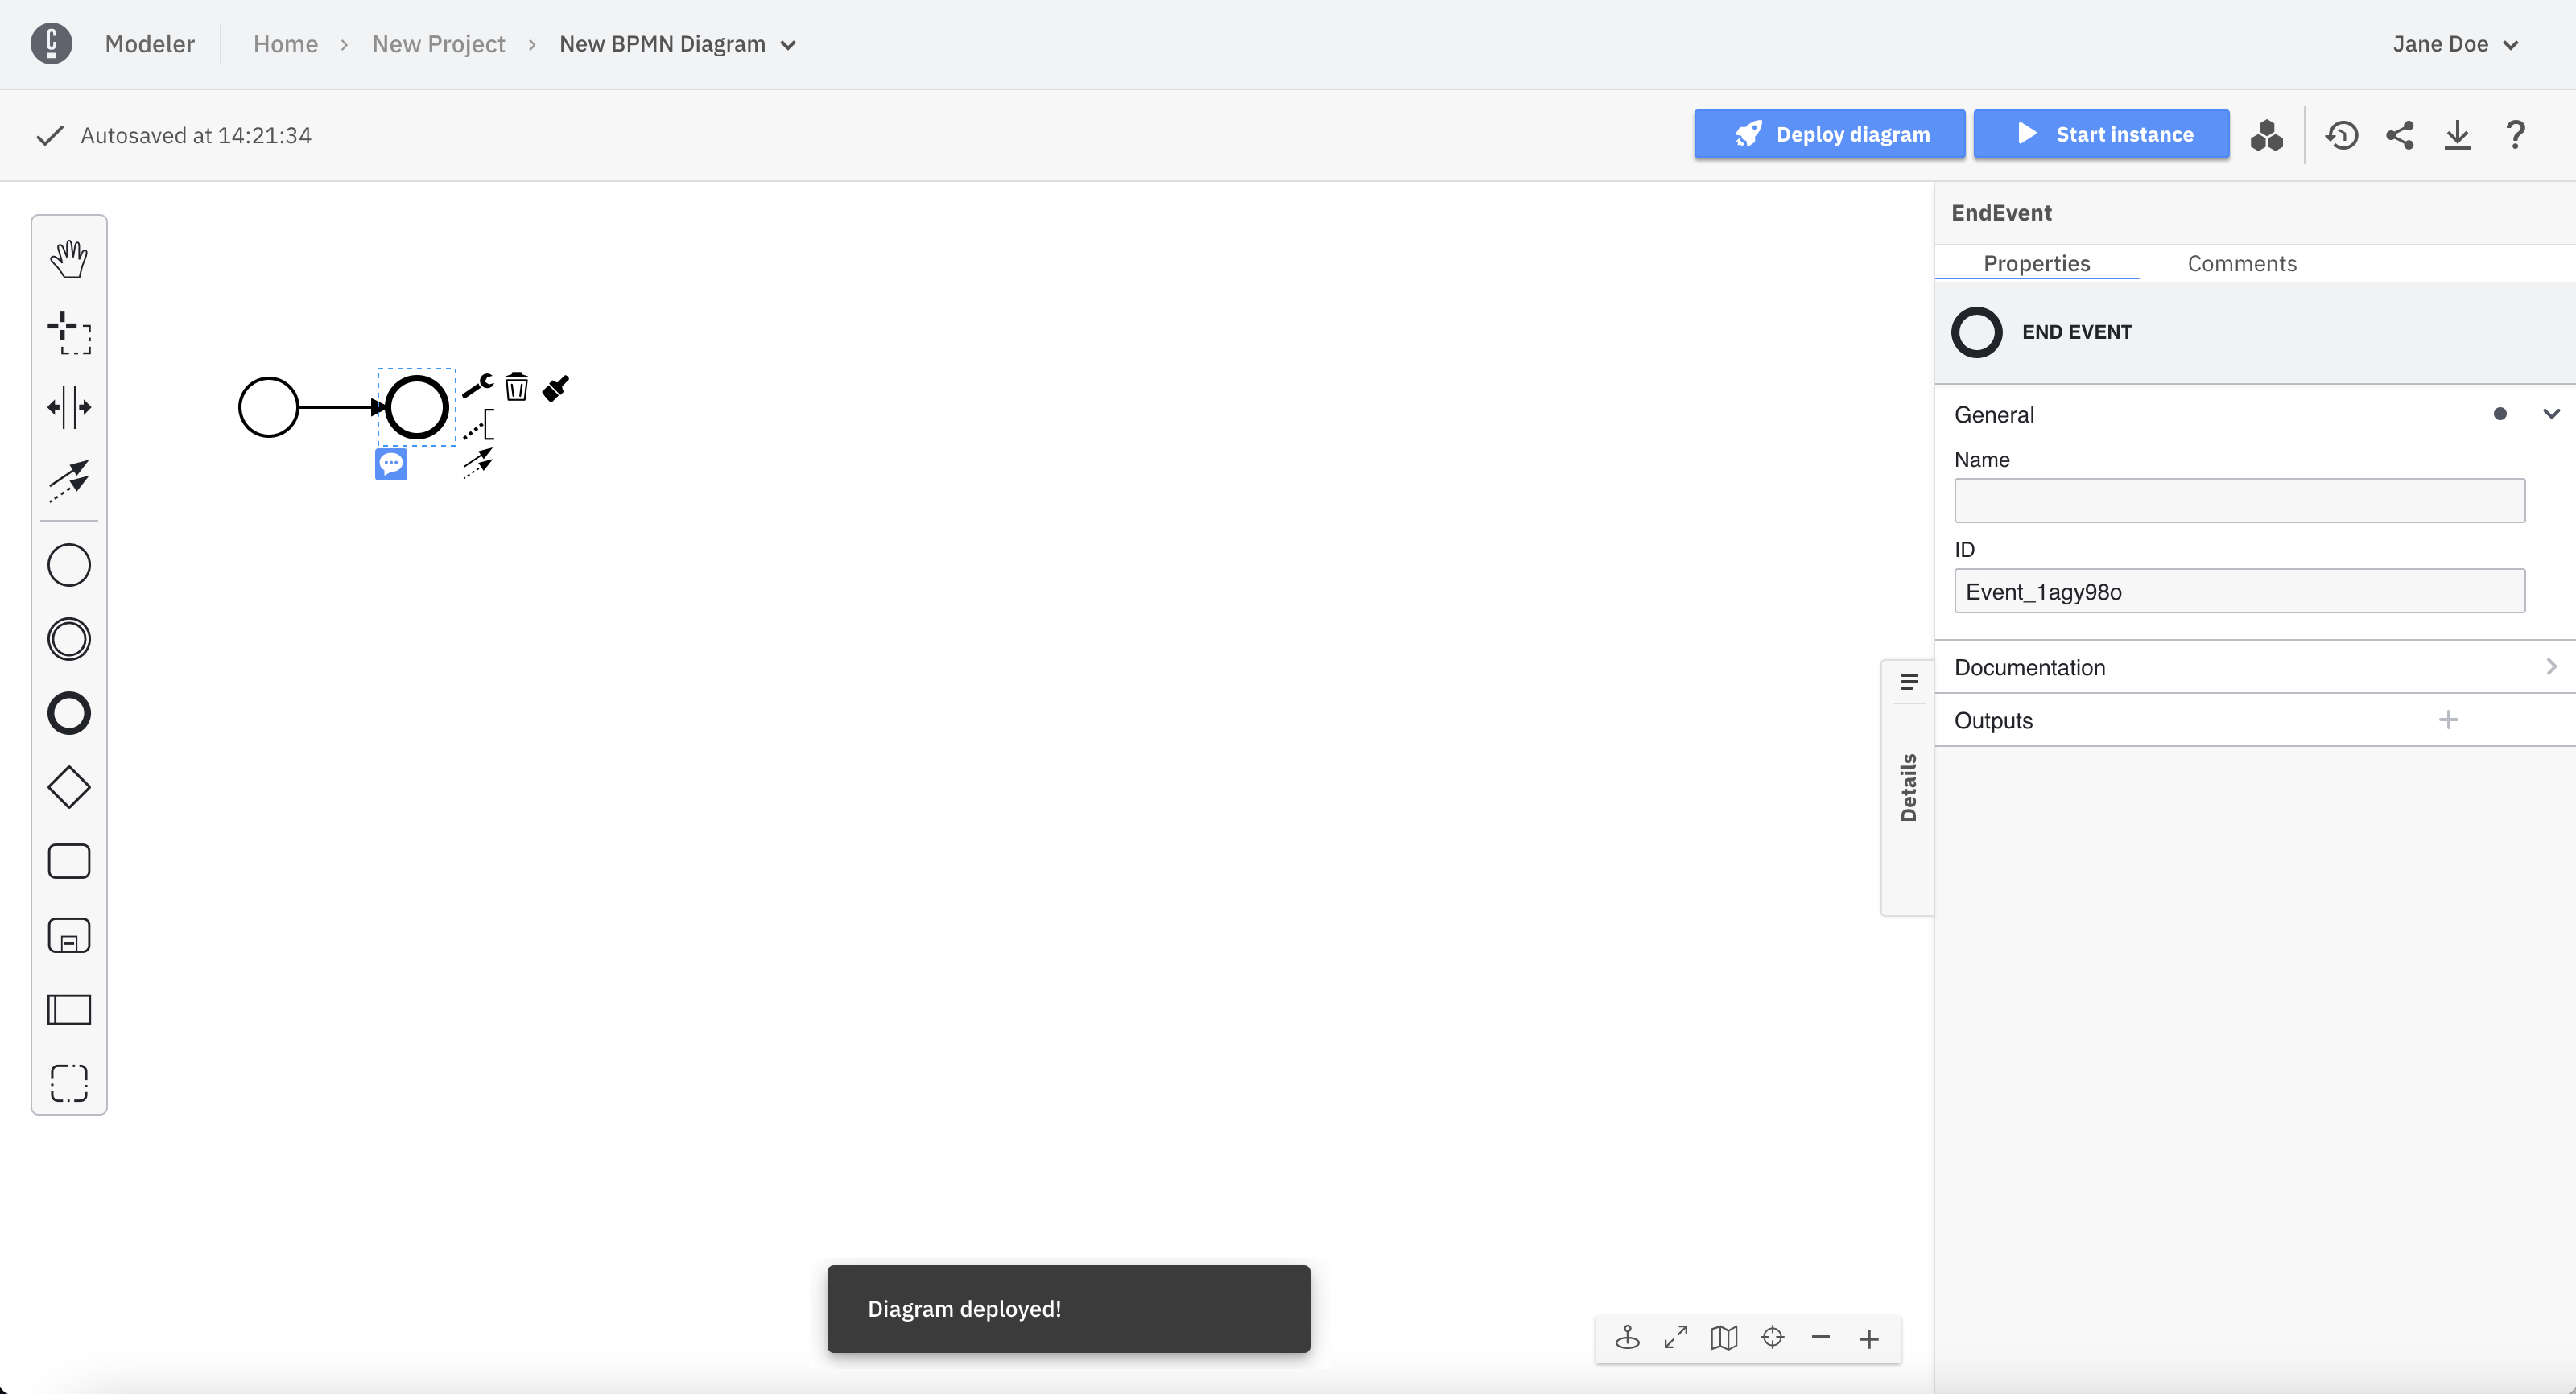Expand the General properties section
This screenshot has width=2576, height=1394.
point(2551,413)
